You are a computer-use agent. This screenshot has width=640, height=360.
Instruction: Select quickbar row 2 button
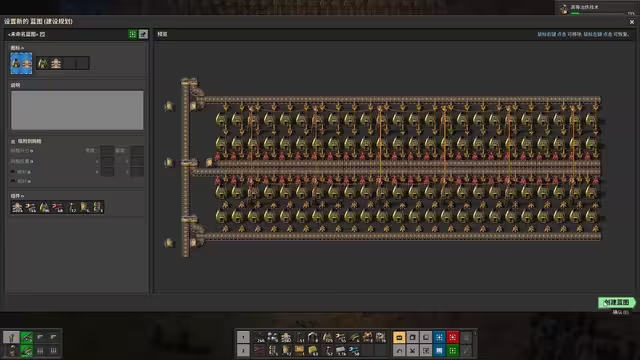click(243, 351)
